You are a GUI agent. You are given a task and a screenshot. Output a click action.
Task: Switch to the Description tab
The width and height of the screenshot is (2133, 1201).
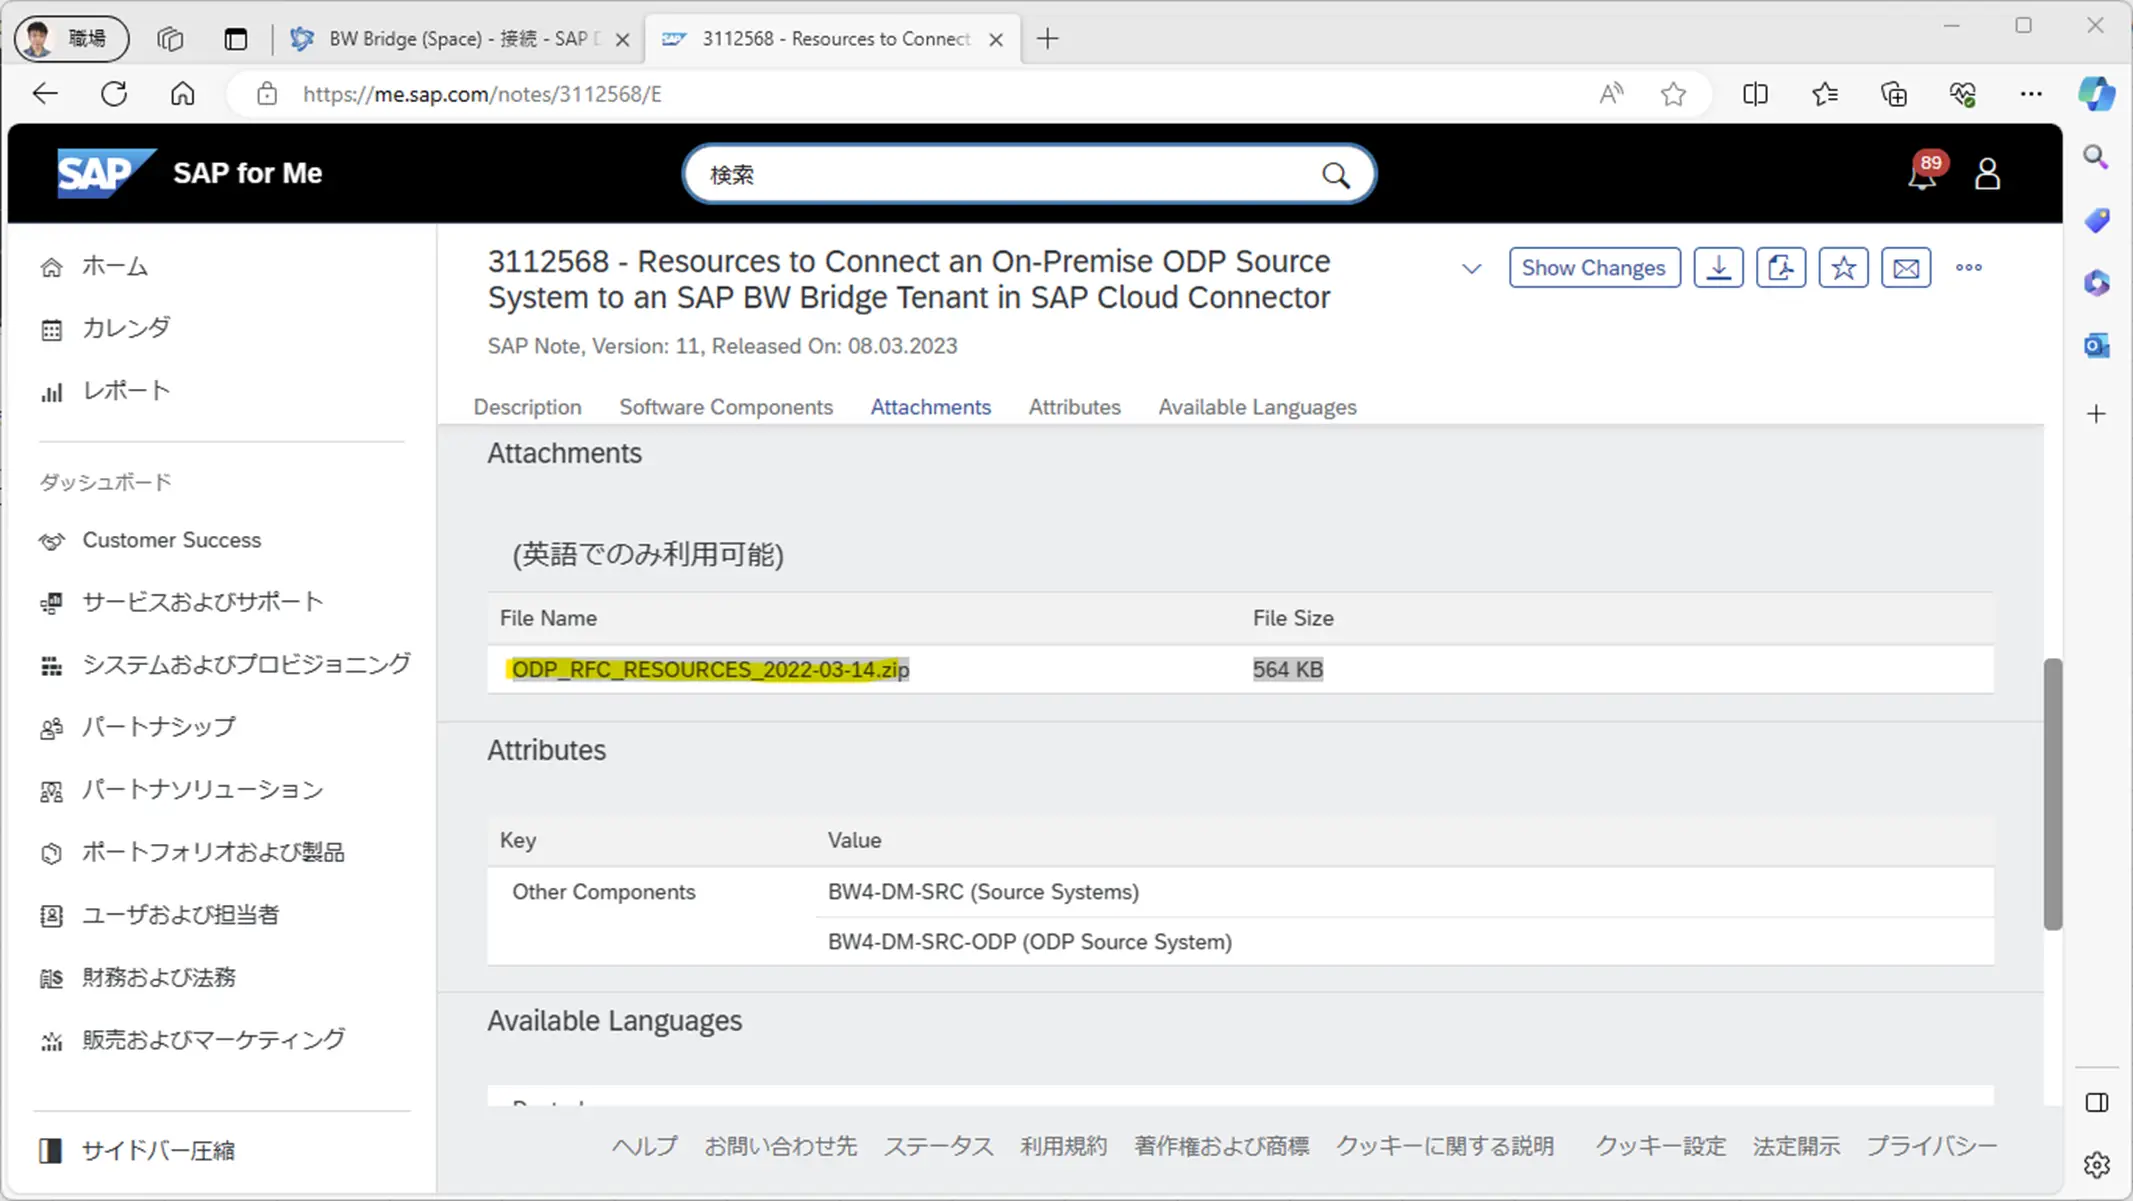[x=527, y=407]
